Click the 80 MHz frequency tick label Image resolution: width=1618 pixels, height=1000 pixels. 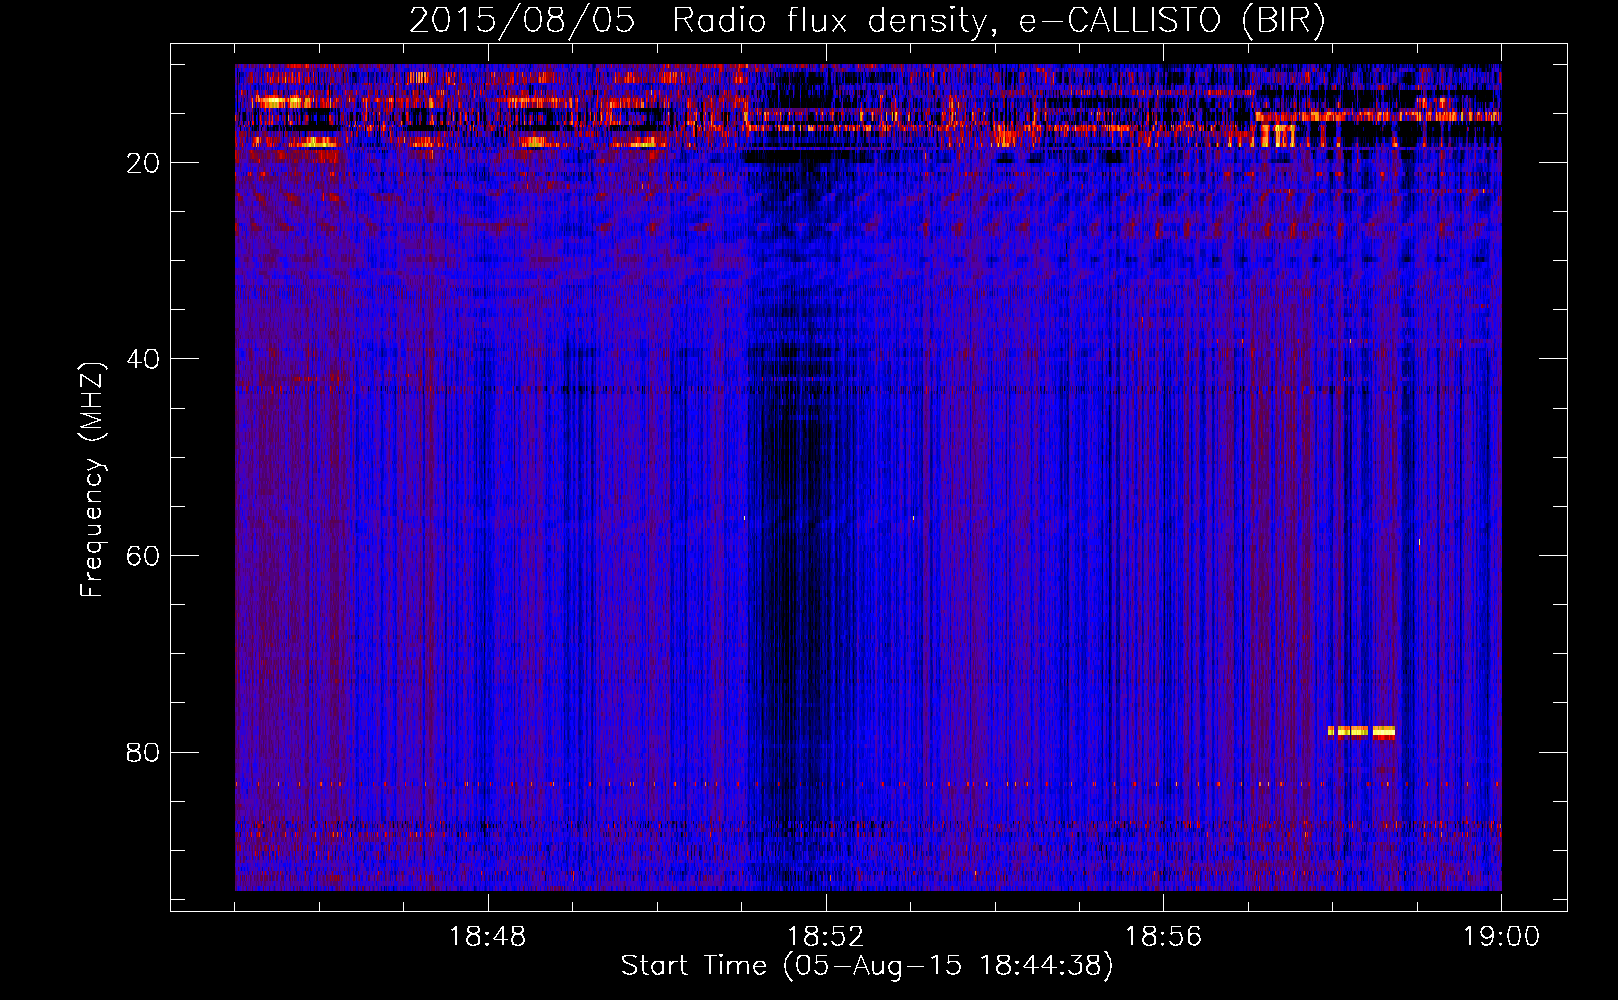click(143, 752)
